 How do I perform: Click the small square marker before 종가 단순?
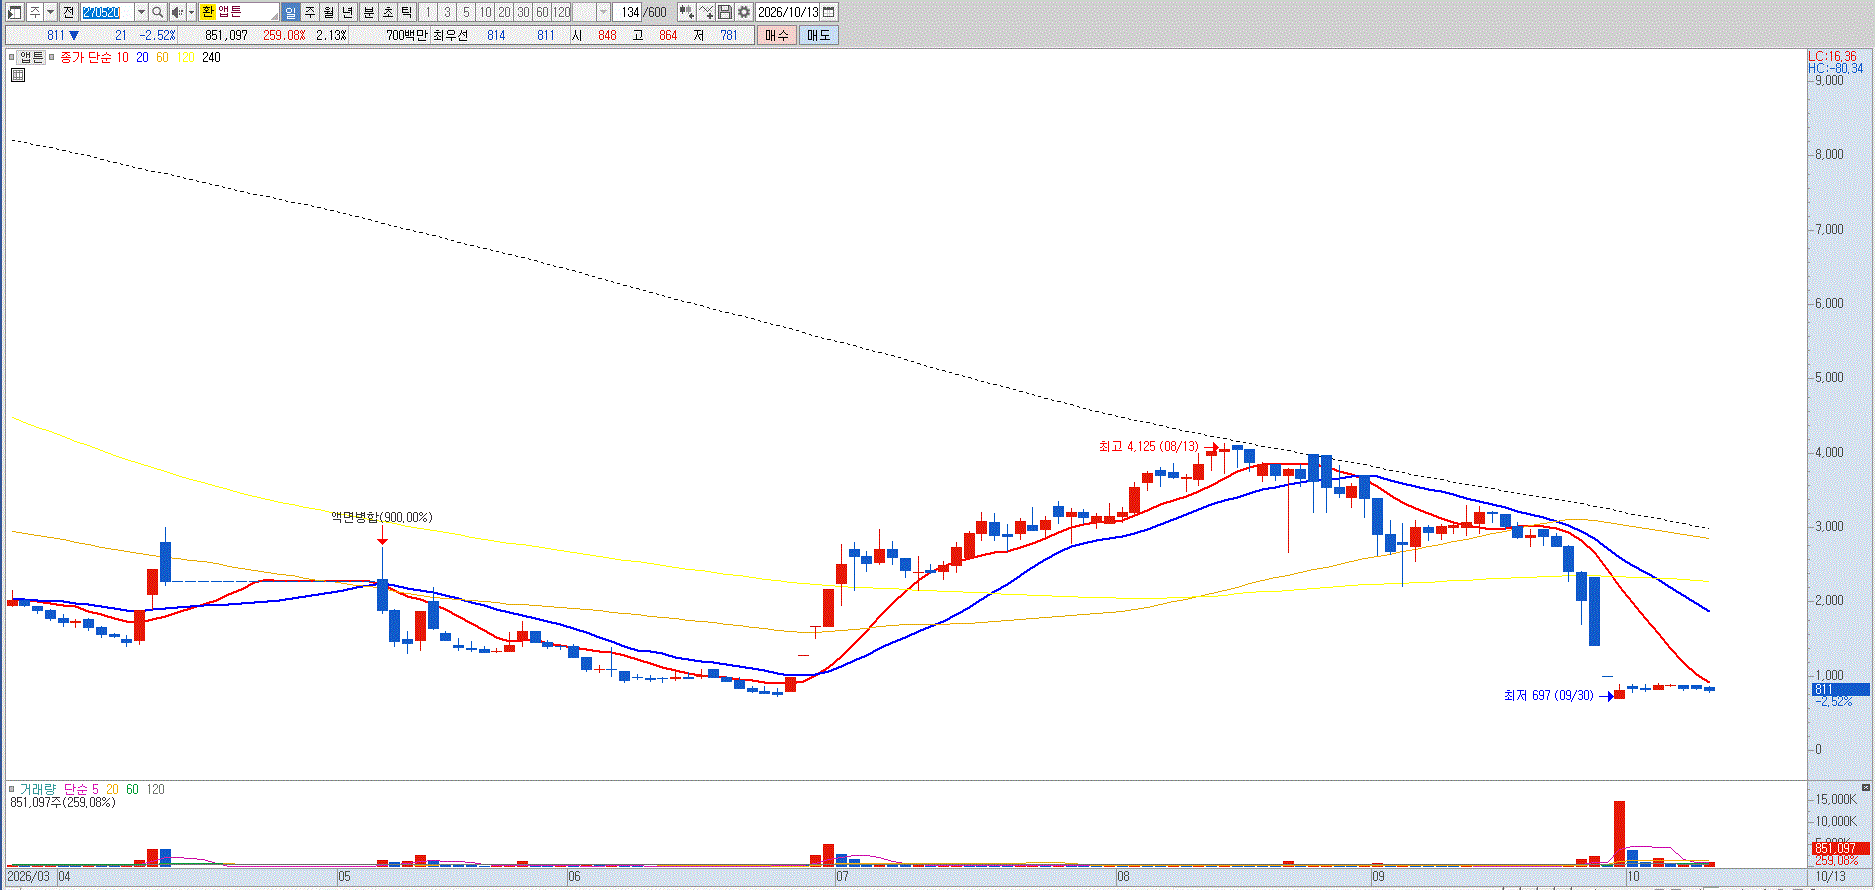point(52,57)
